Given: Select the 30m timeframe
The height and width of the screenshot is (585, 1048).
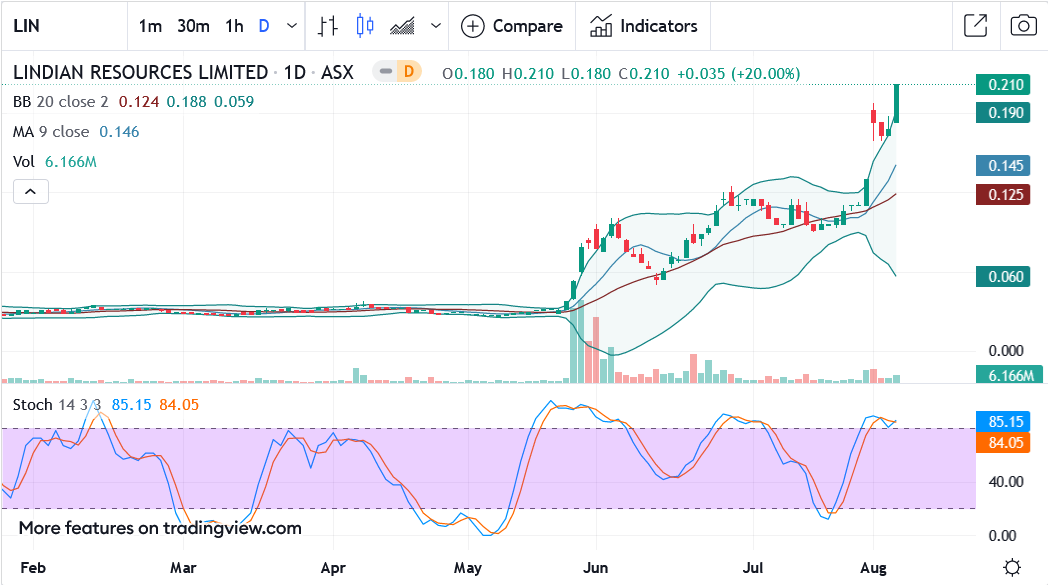Looking at the screenshot, I should tap(193, 26).
